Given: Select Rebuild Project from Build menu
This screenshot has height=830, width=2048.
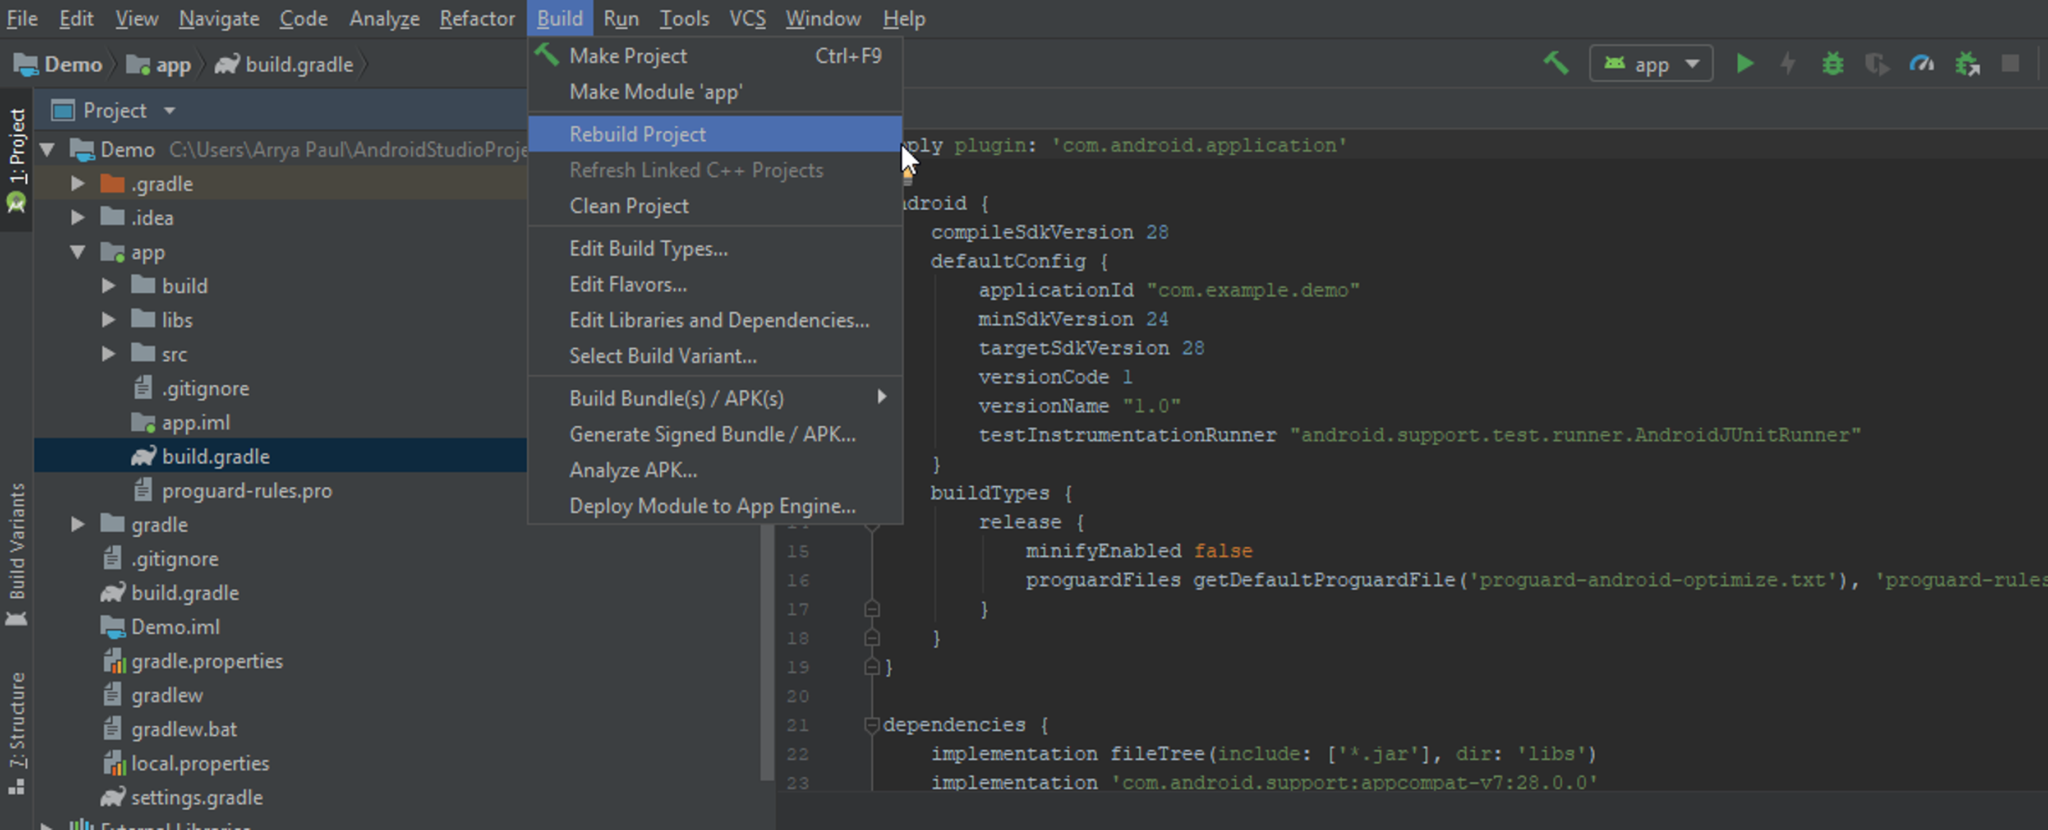Looking at the screenshot, I should [637, 134].
